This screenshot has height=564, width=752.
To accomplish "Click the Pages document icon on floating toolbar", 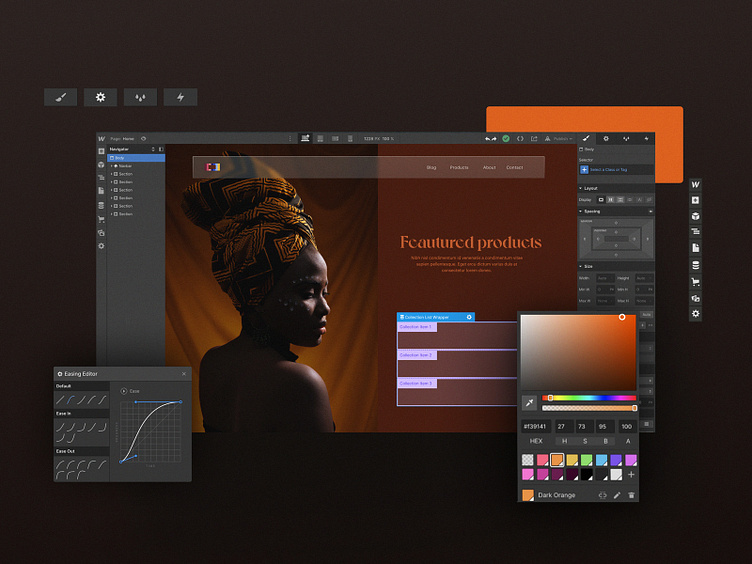I will pyautogui.click(x=695, y=248).
